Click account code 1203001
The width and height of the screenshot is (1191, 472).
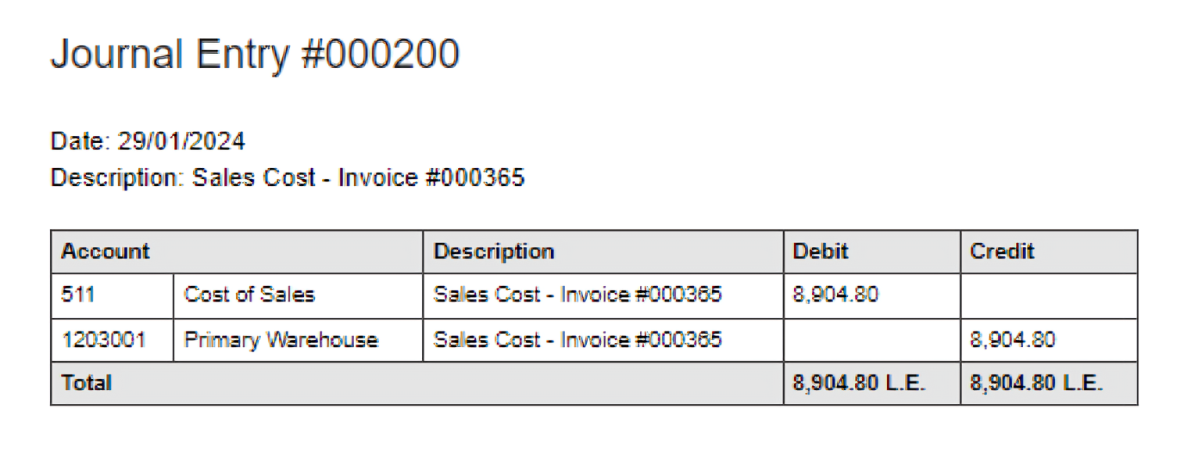click(103, 340)
